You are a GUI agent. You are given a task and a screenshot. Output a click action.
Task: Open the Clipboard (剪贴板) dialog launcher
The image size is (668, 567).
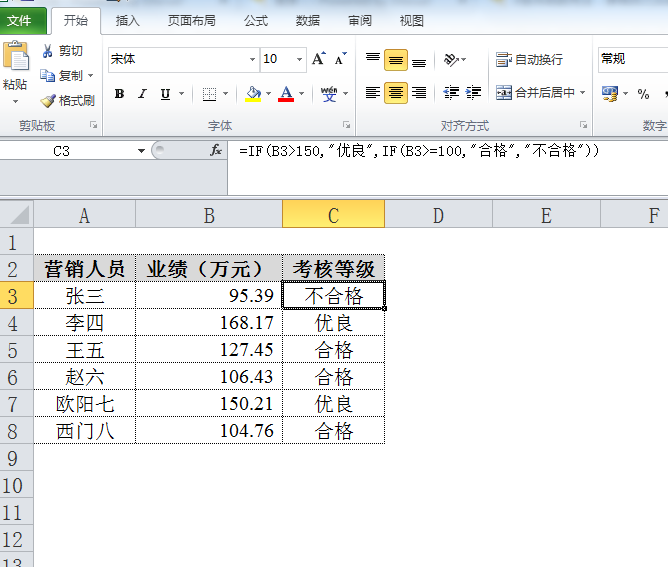coord(93,125)
